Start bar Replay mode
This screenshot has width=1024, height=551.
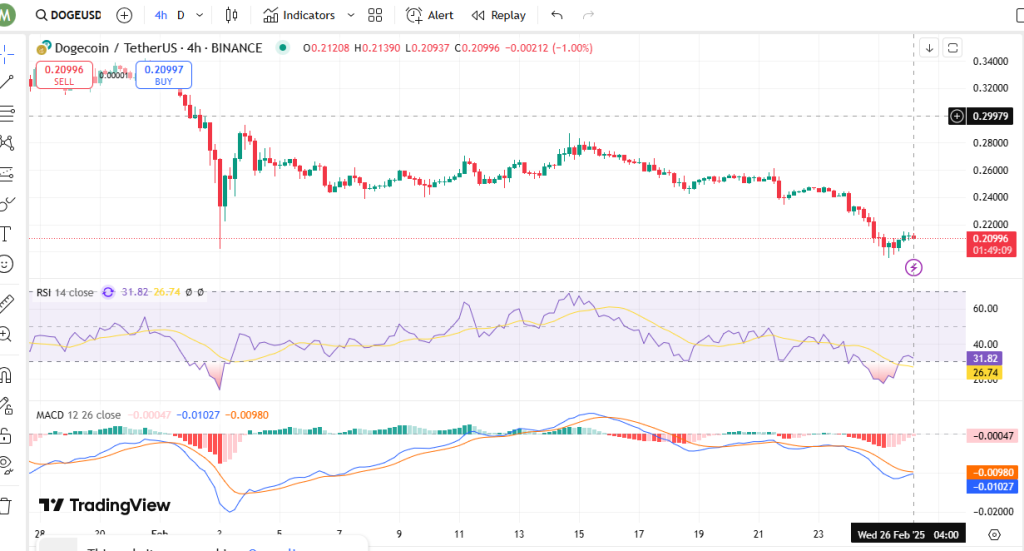pos(498,15)
